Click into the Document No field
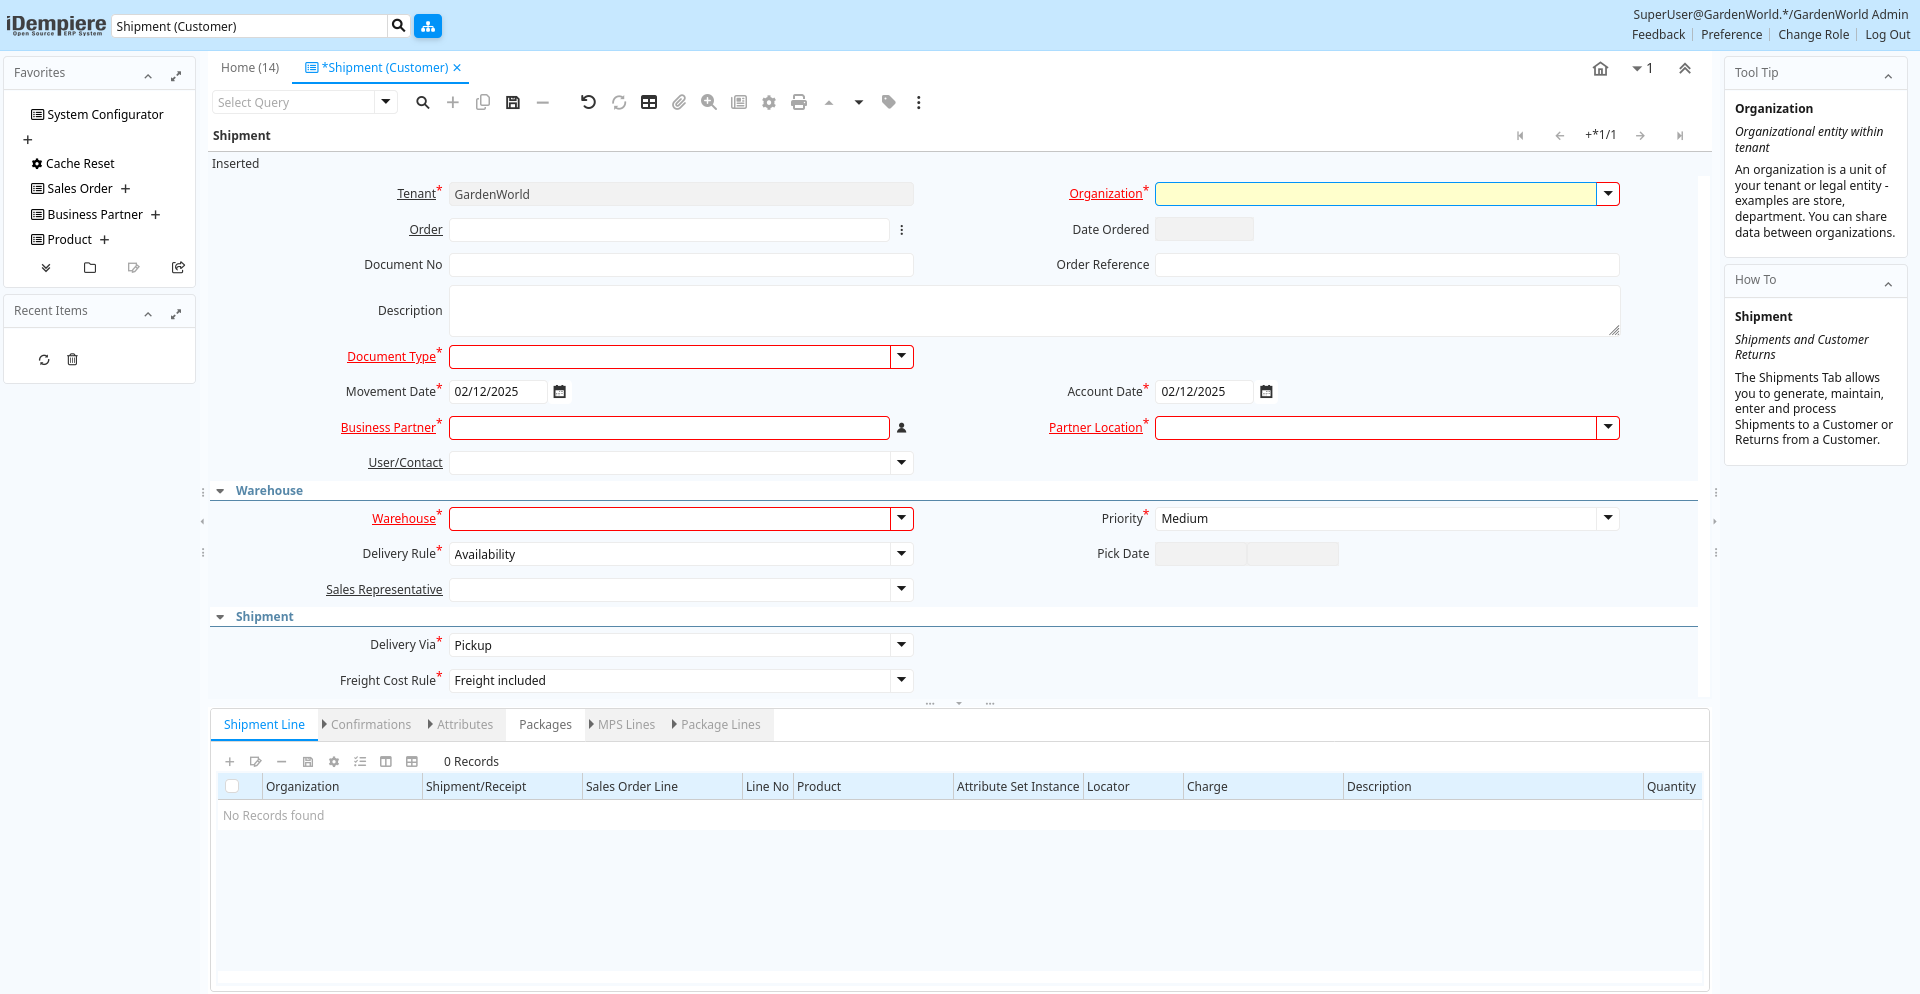The height and width of the screenshot is (994, 1920). click(680, 265)
